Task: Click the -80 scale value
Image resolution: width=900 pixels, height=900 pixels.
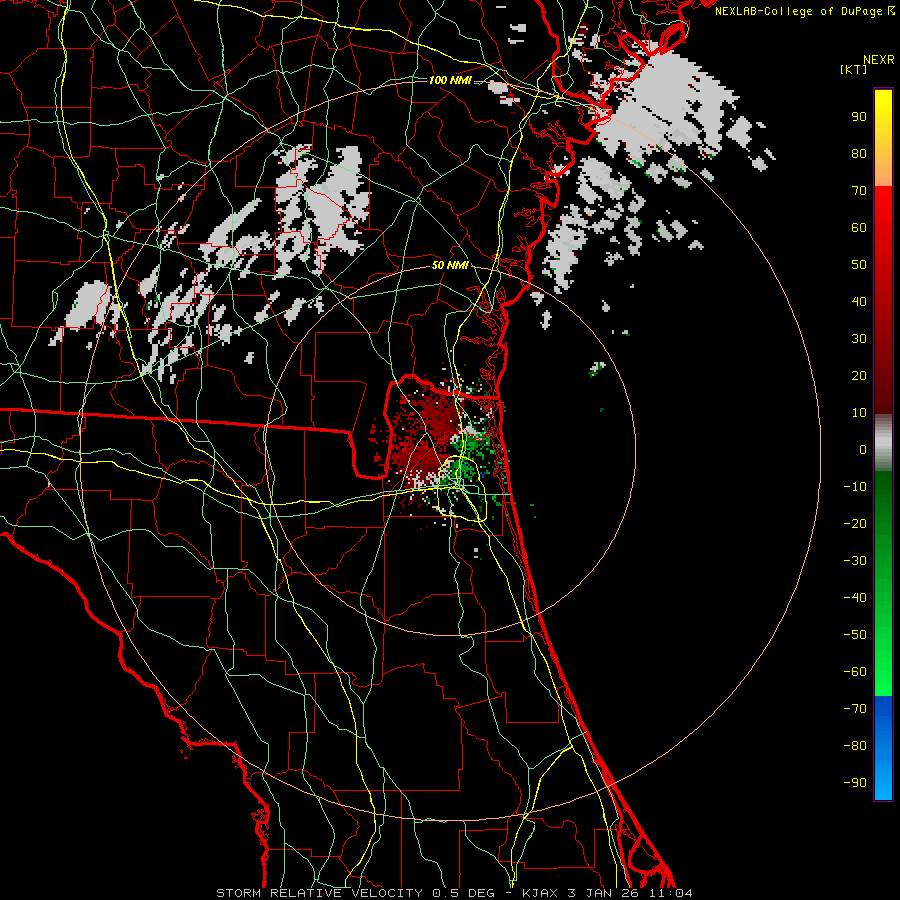Action: click(x=855, y=746)
